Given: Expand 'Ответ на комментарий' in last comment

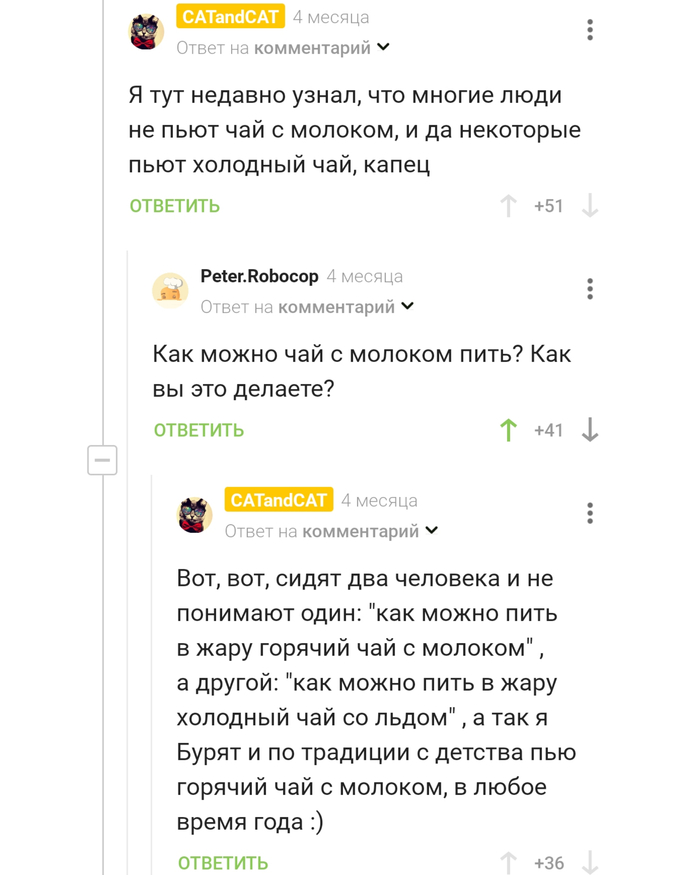Looking at the screenshot, I should click(432, 531).
